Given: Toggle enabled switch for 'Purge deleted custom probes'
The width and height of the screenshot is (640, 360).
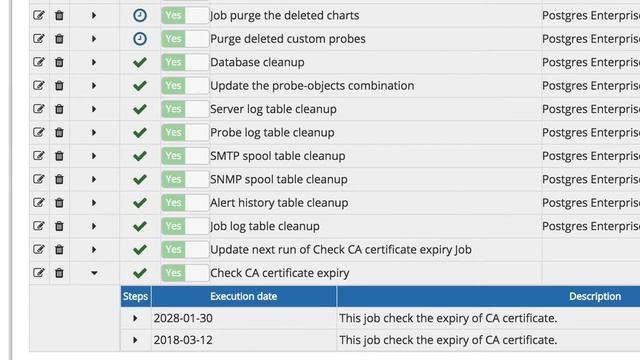Looking at the screenshot, I should [185, 39].
